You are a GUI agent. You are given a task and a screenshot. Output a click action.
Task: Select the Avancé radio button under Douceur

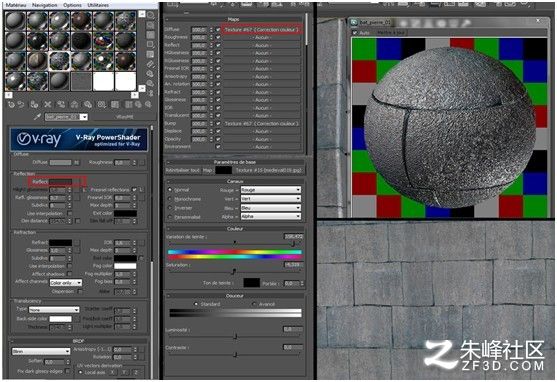[254, 304]
